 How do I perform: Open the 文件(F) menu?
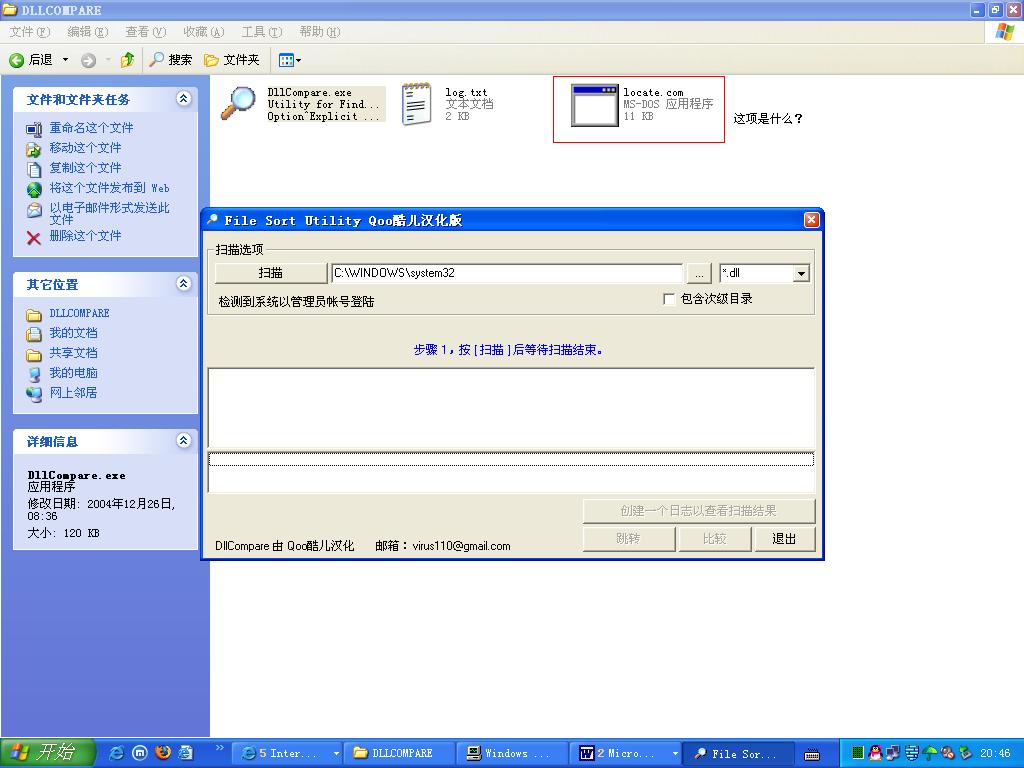point(29,31)
